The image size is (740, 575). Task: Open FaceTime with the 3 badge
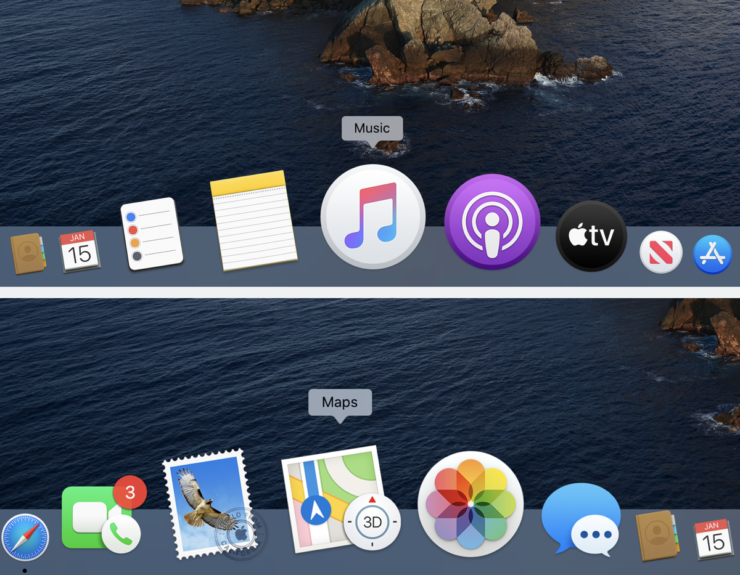(101, 517)
